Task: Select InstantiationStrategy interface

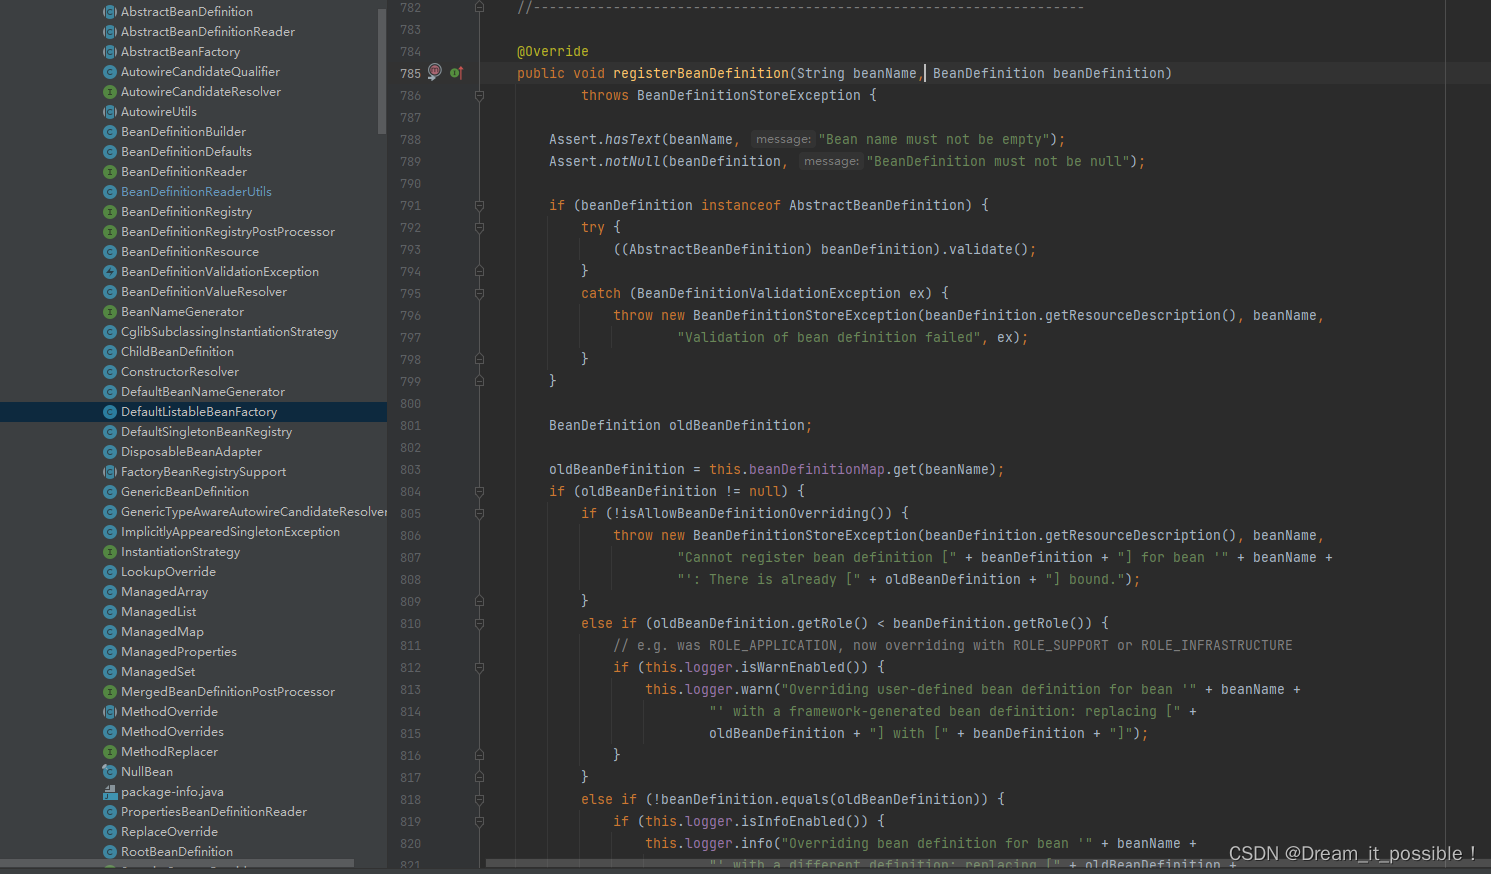Action: click(180, 552)
